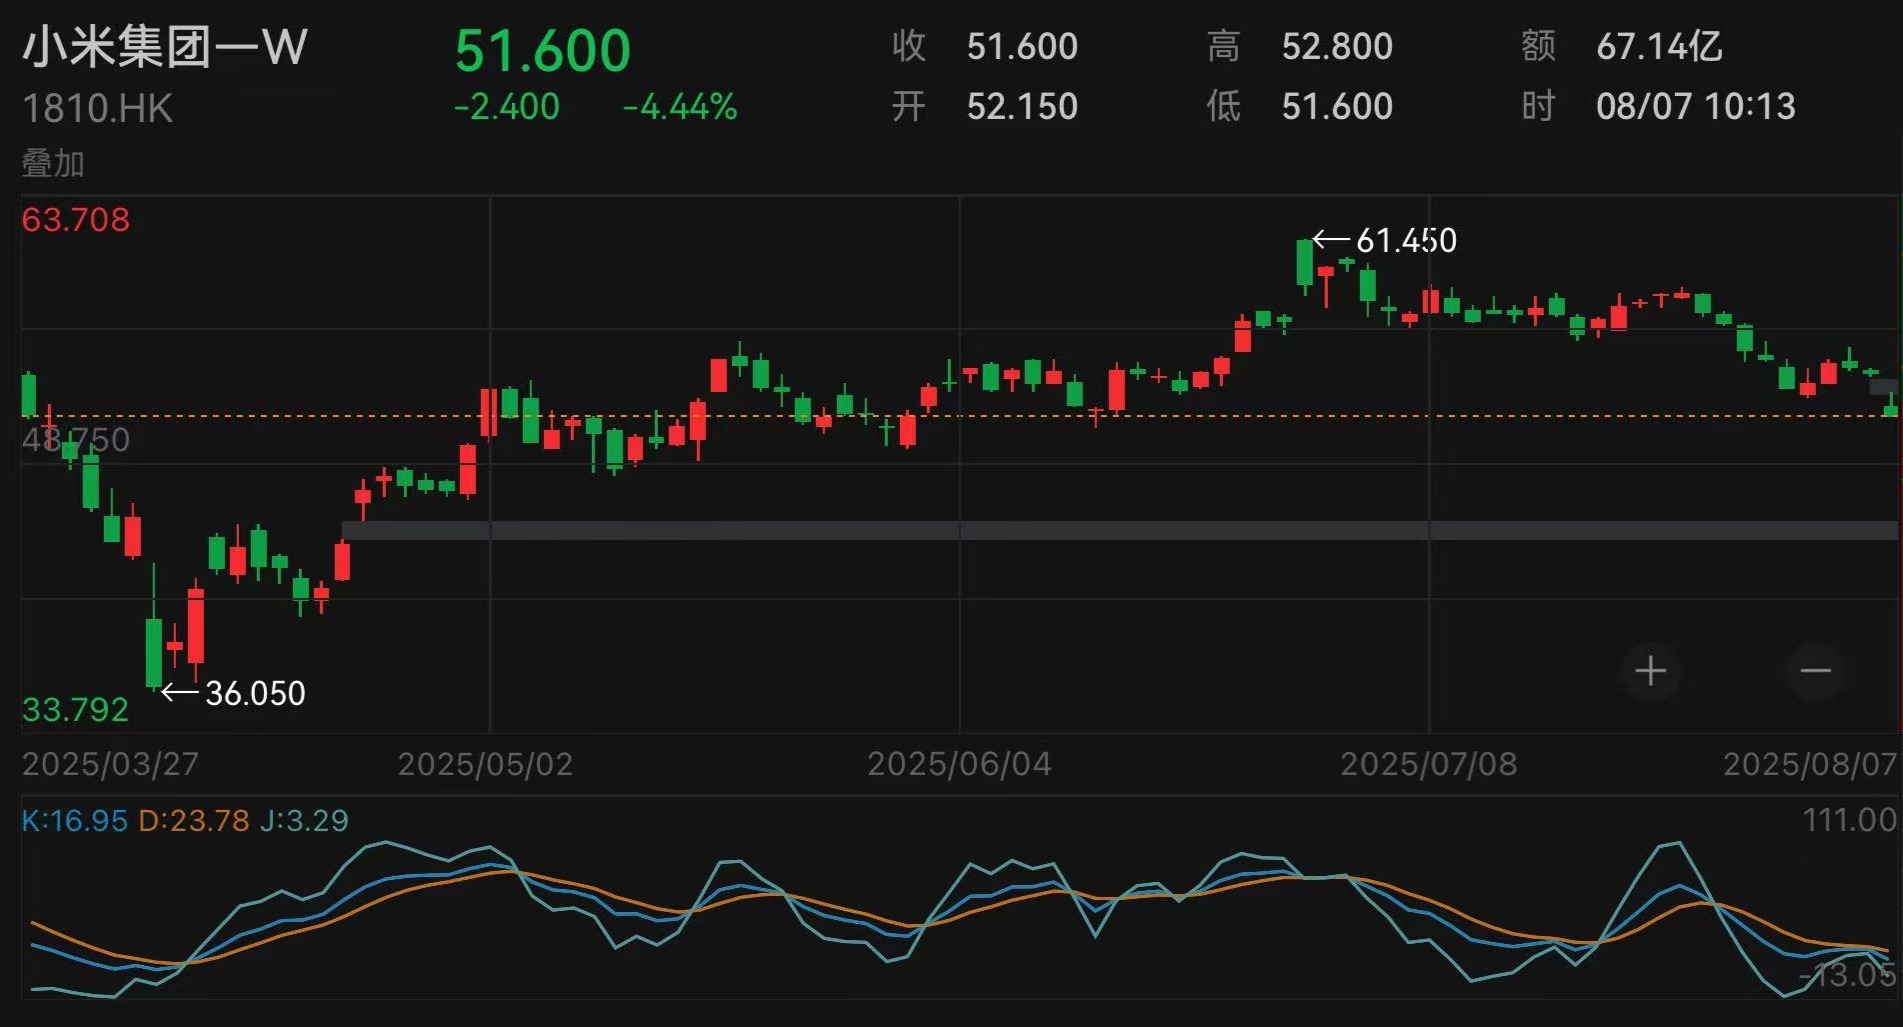This screenshot has width=1903, height=1027.
Task: Click the 开 opening value 52.150
Action: [x=1022, y=107]
